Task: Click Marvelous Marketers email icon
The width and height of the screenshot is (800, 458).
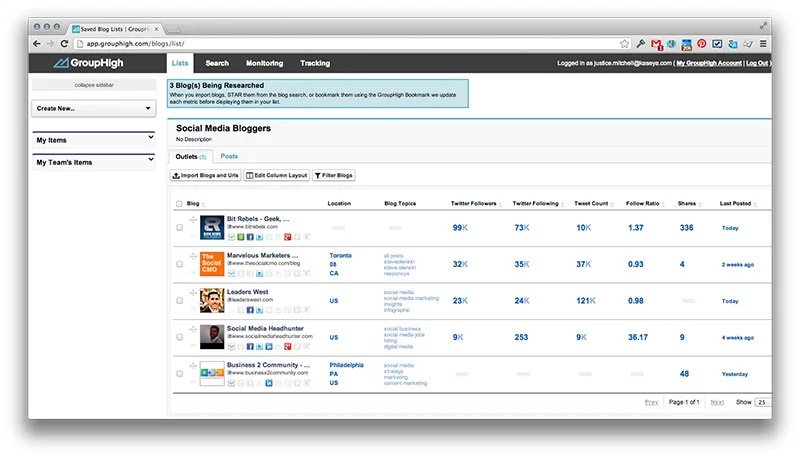Action: (231, 273)
